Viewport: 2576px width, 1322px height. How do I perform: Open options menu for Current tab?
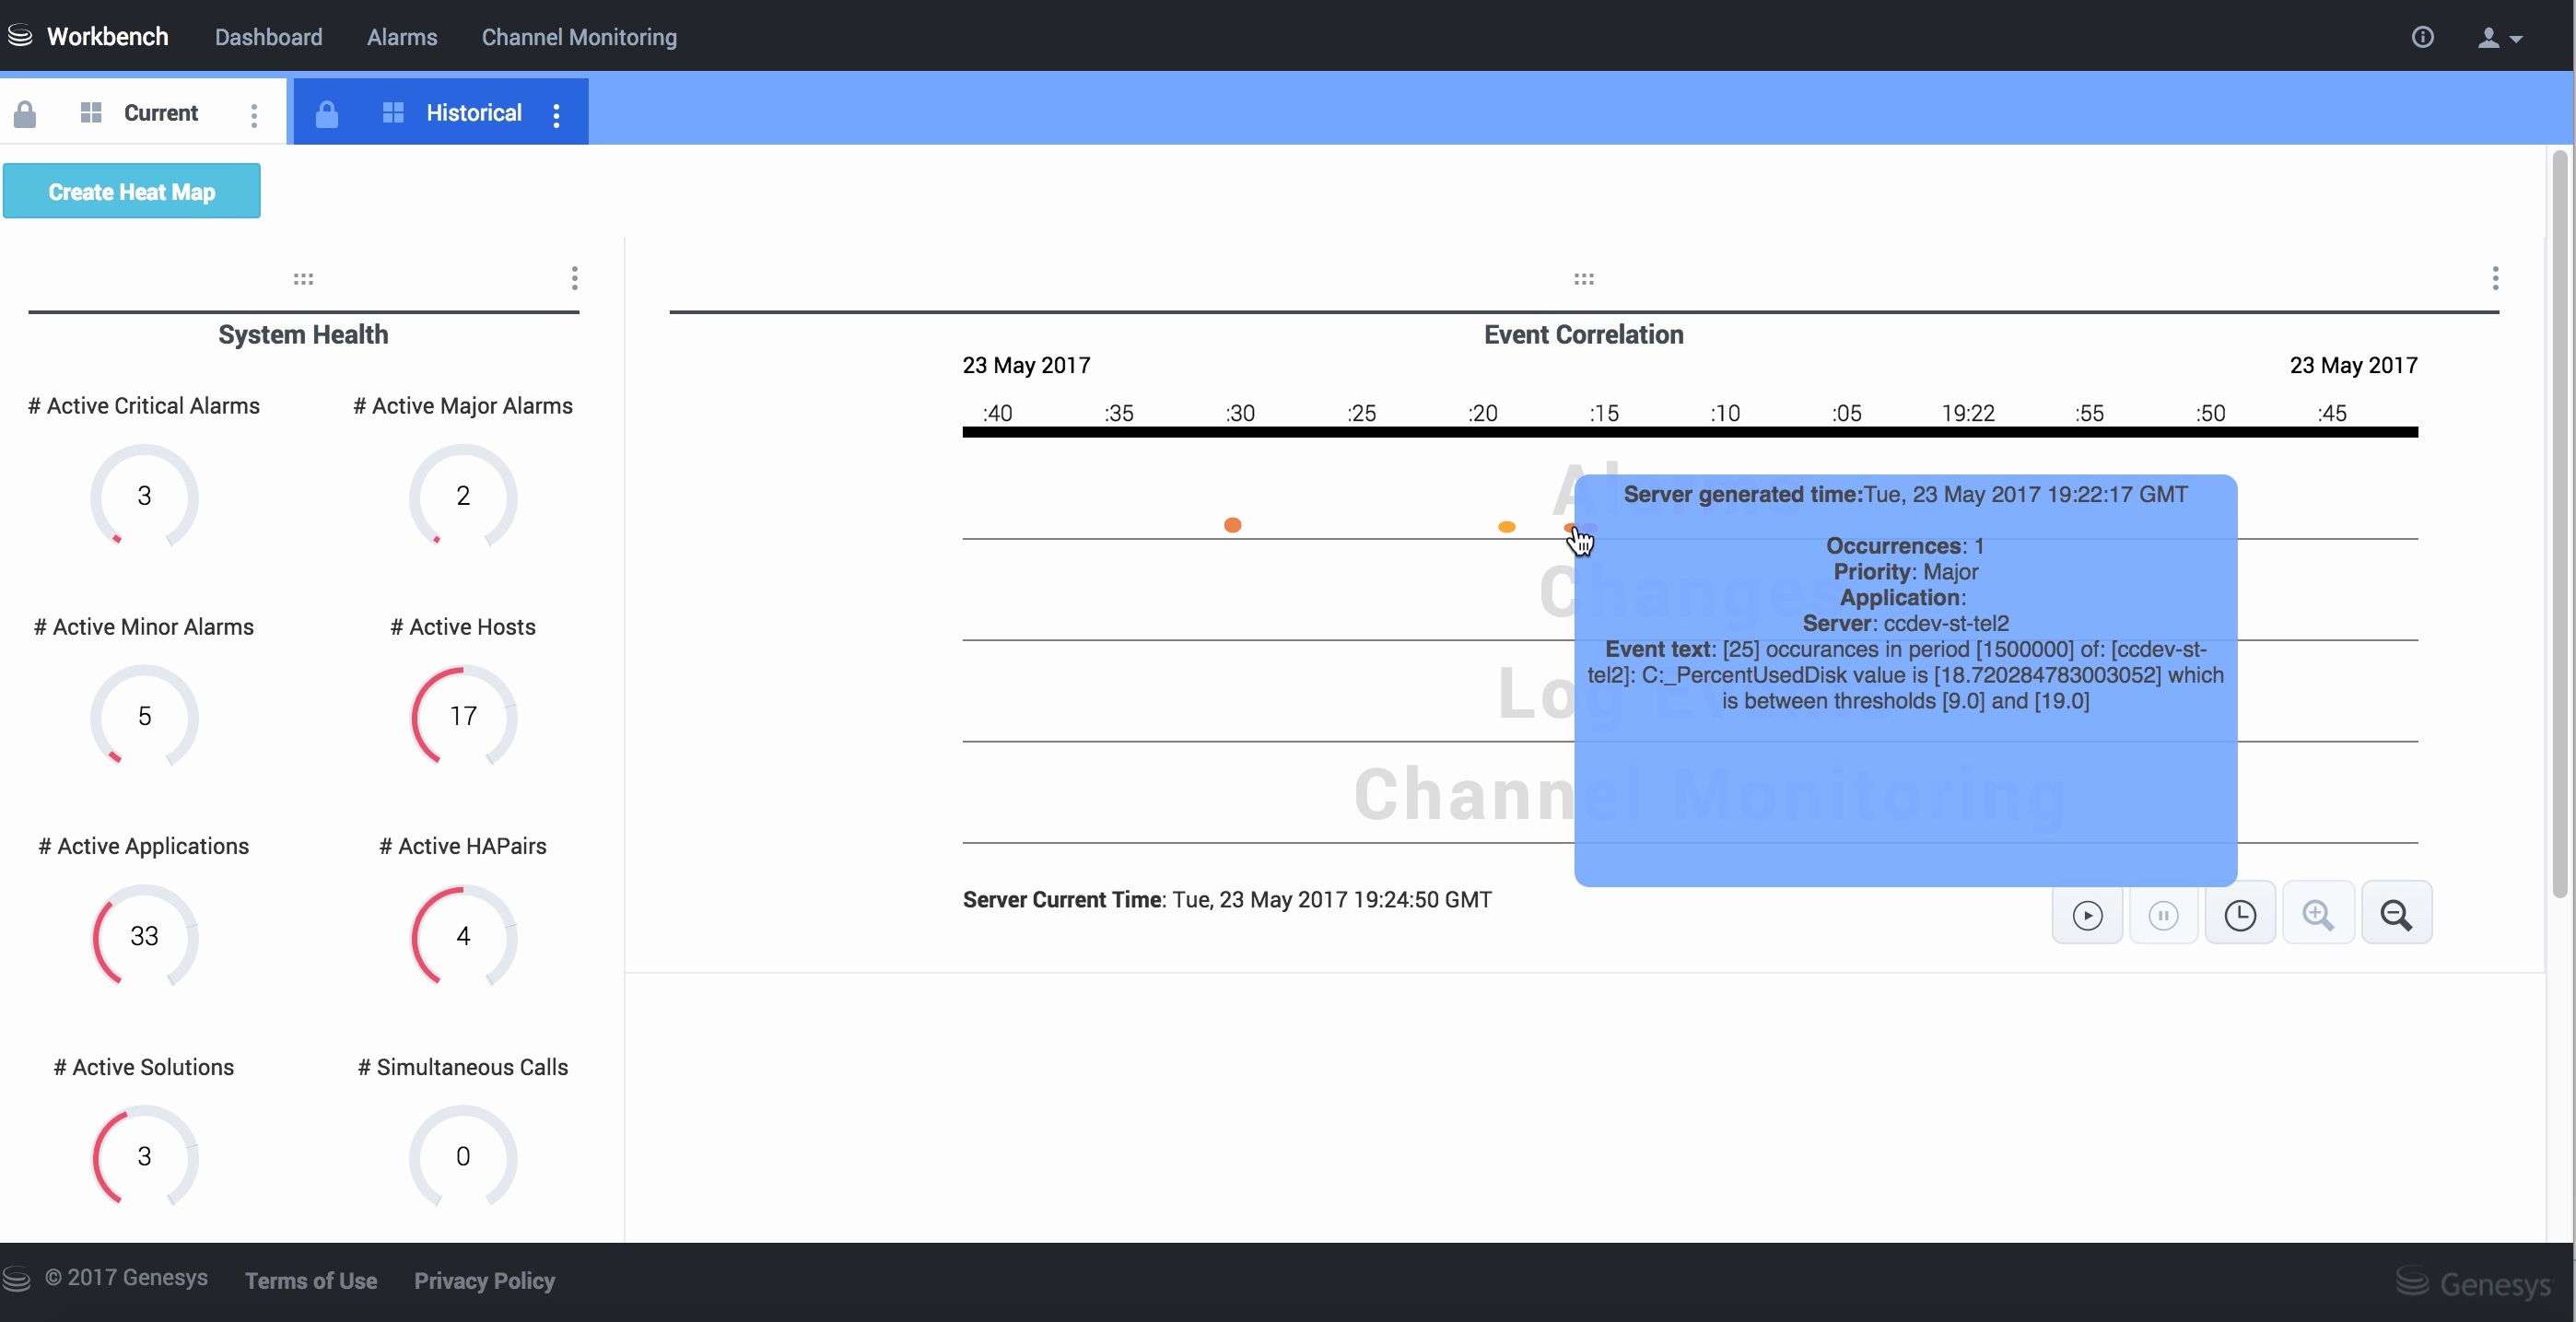pos(254,115)
